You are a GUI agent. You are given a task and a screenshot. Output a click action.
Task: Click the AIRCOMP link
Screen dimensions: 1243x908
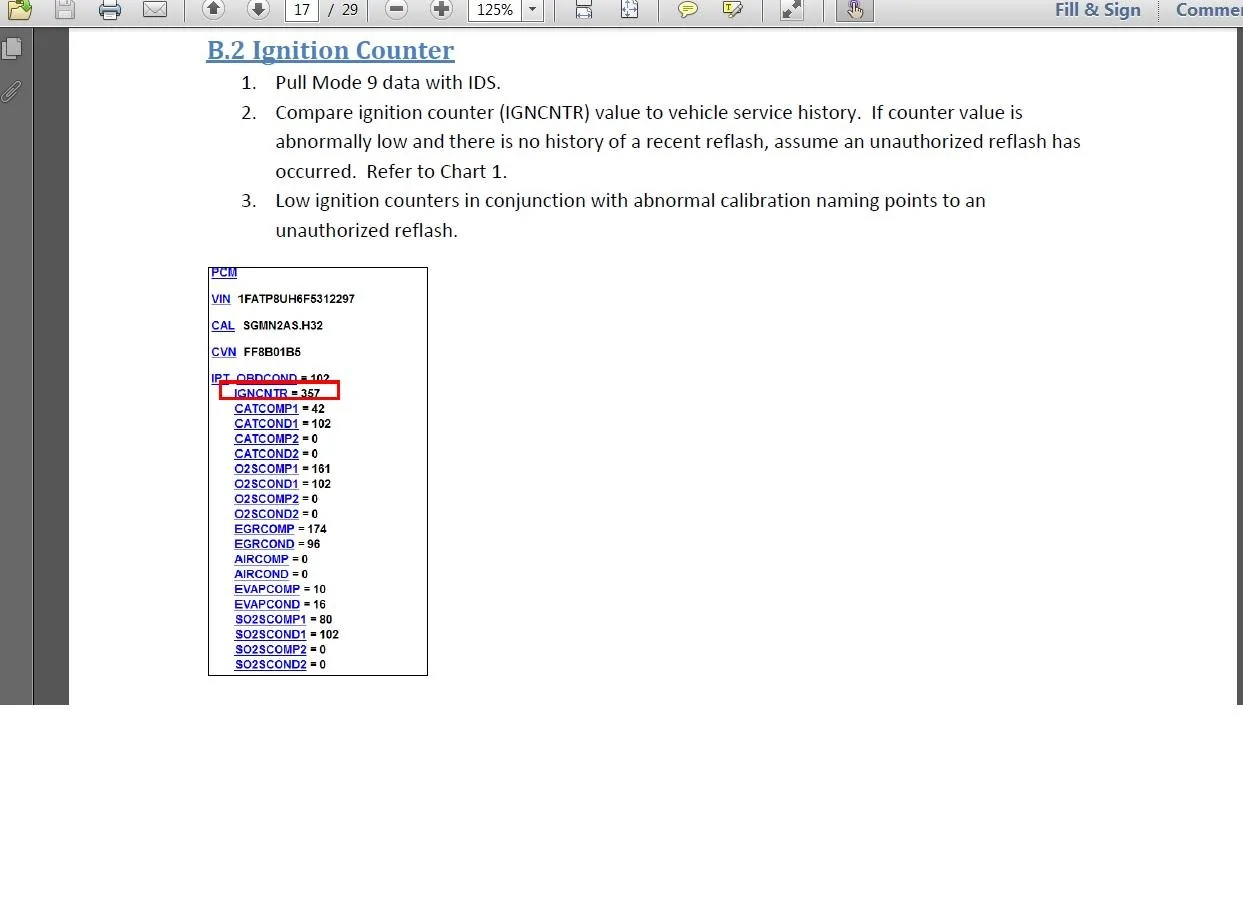[x=261, y=559]
